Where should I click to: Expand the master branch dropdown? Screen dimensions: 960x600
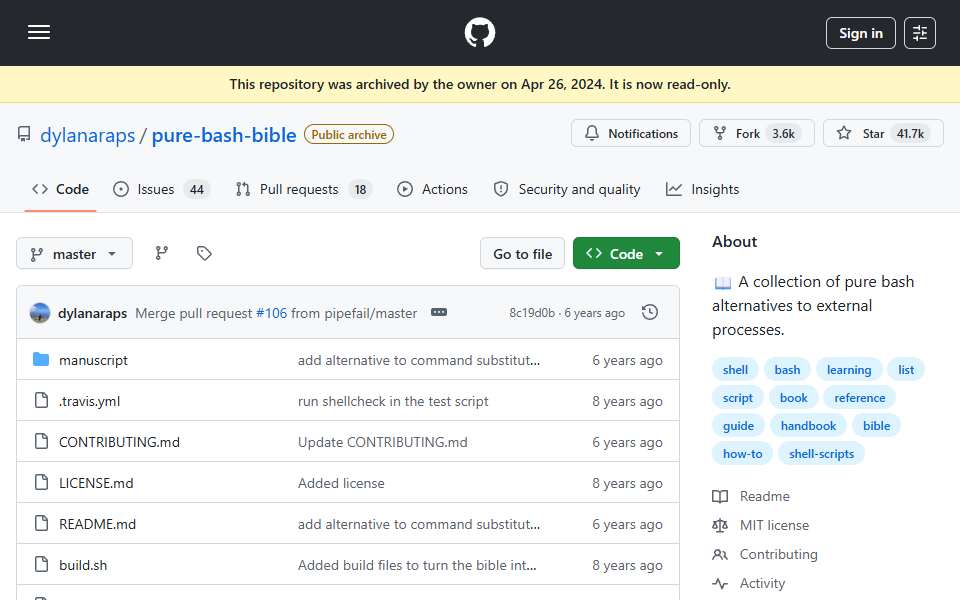click(74, 253)
